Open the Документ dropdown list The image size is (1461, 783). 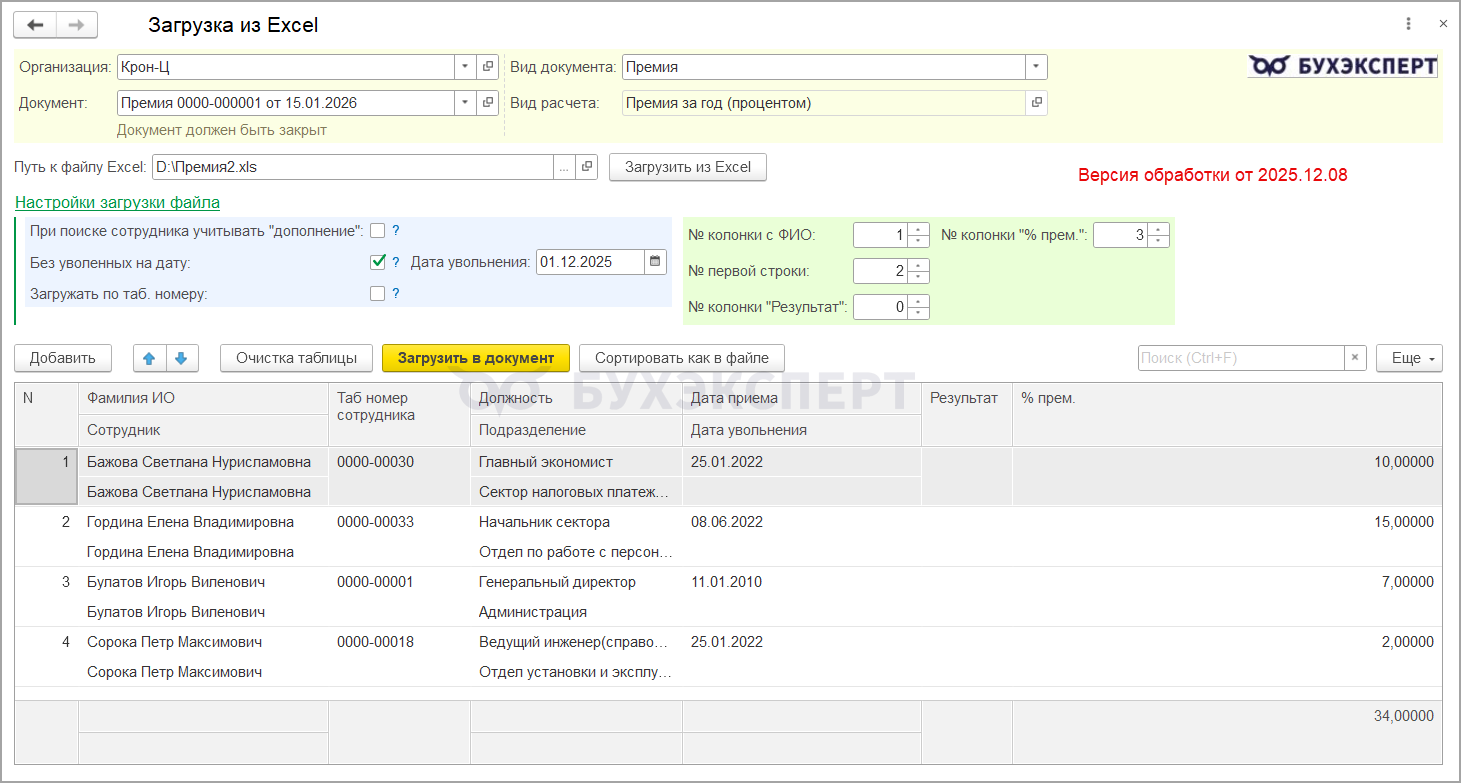[465, 103]
